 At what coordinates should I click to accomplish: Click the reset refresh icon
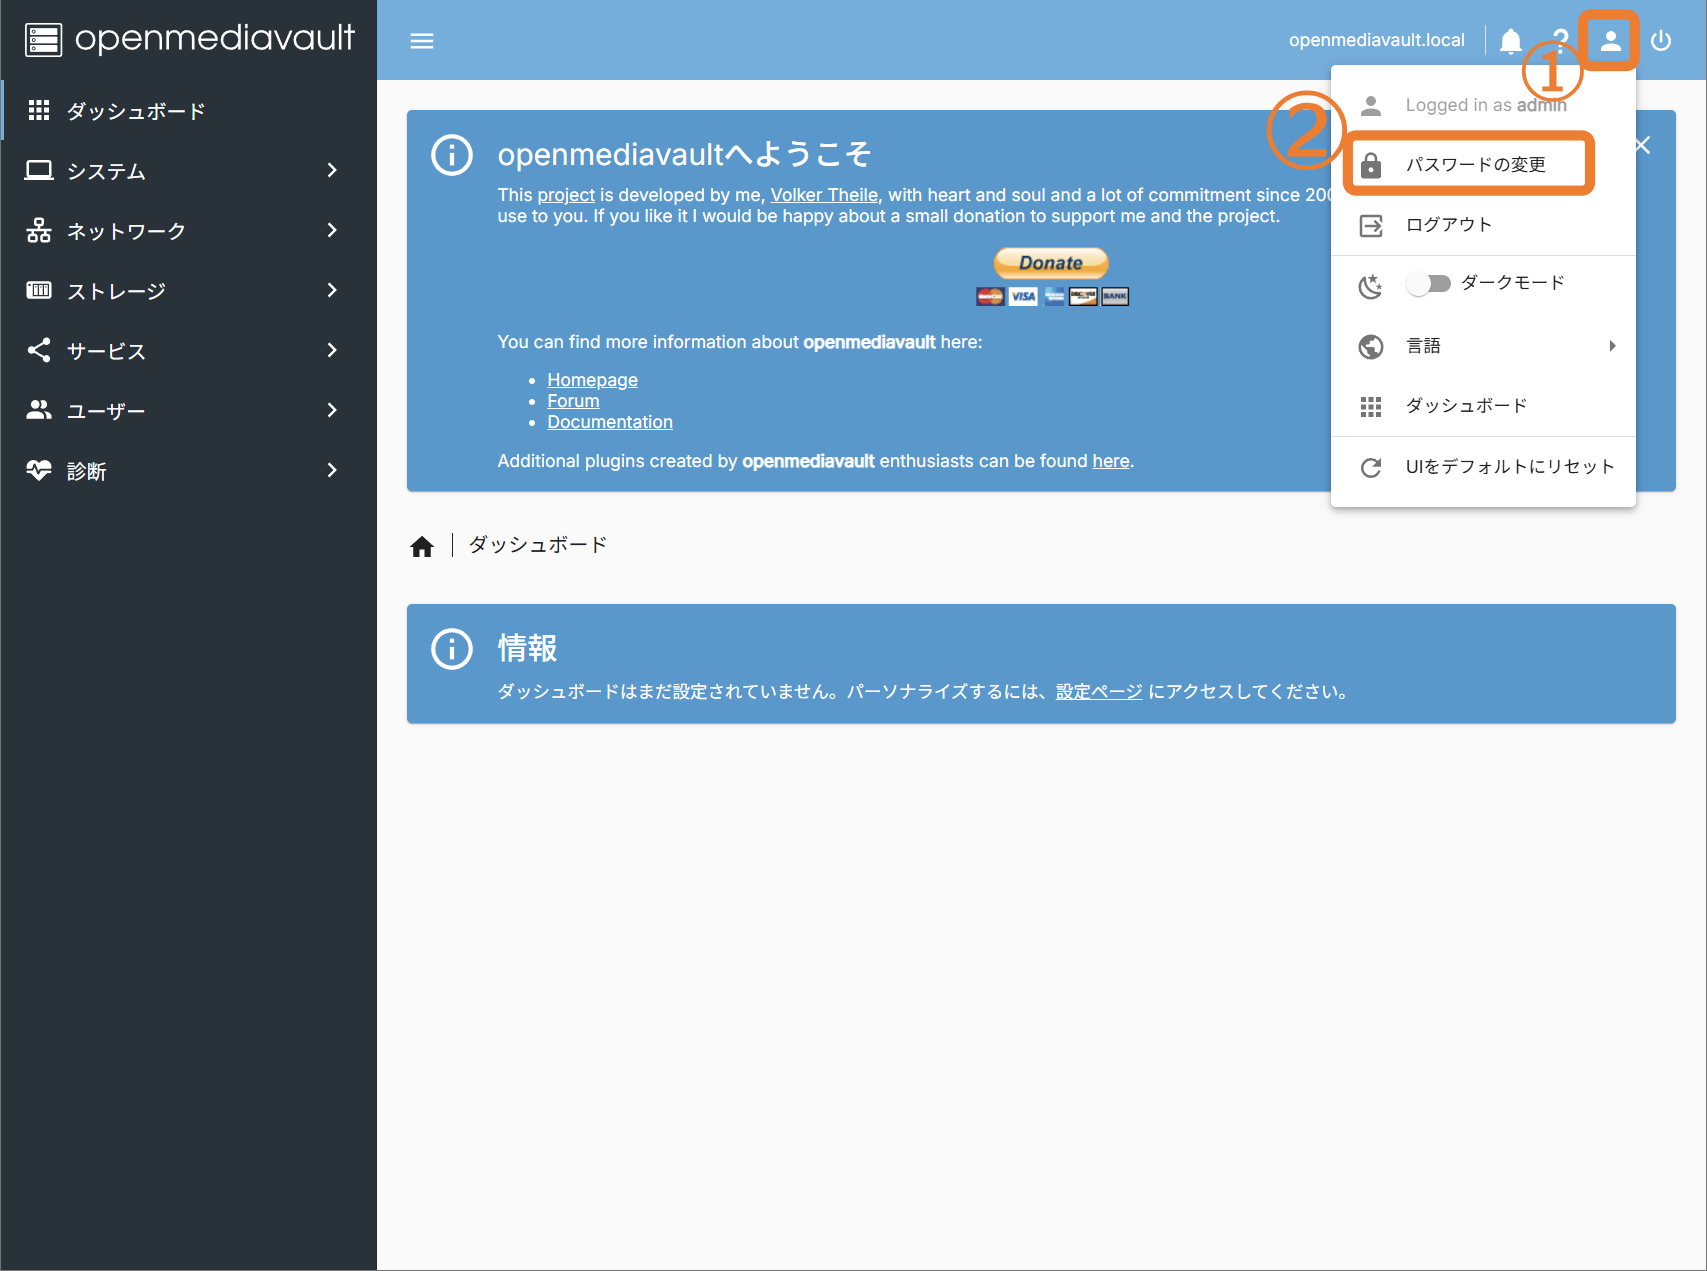[1371, 467]
